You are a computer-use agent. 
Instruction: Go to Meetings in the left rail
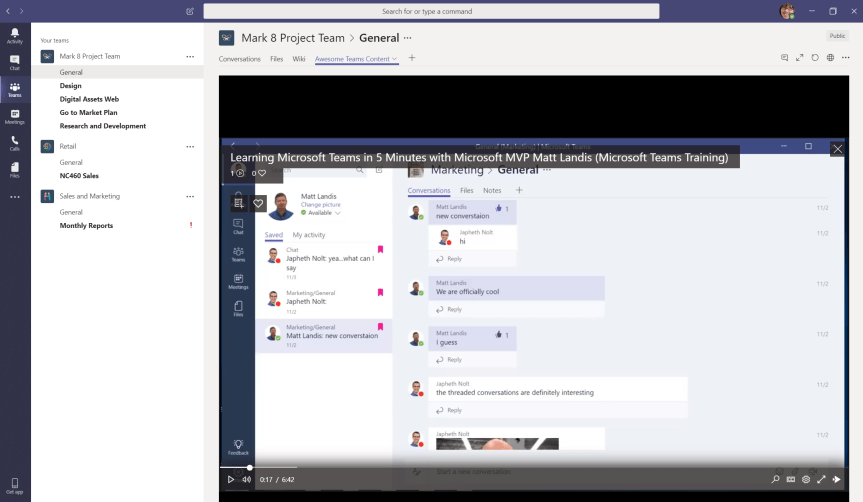(x=14, y=116)
